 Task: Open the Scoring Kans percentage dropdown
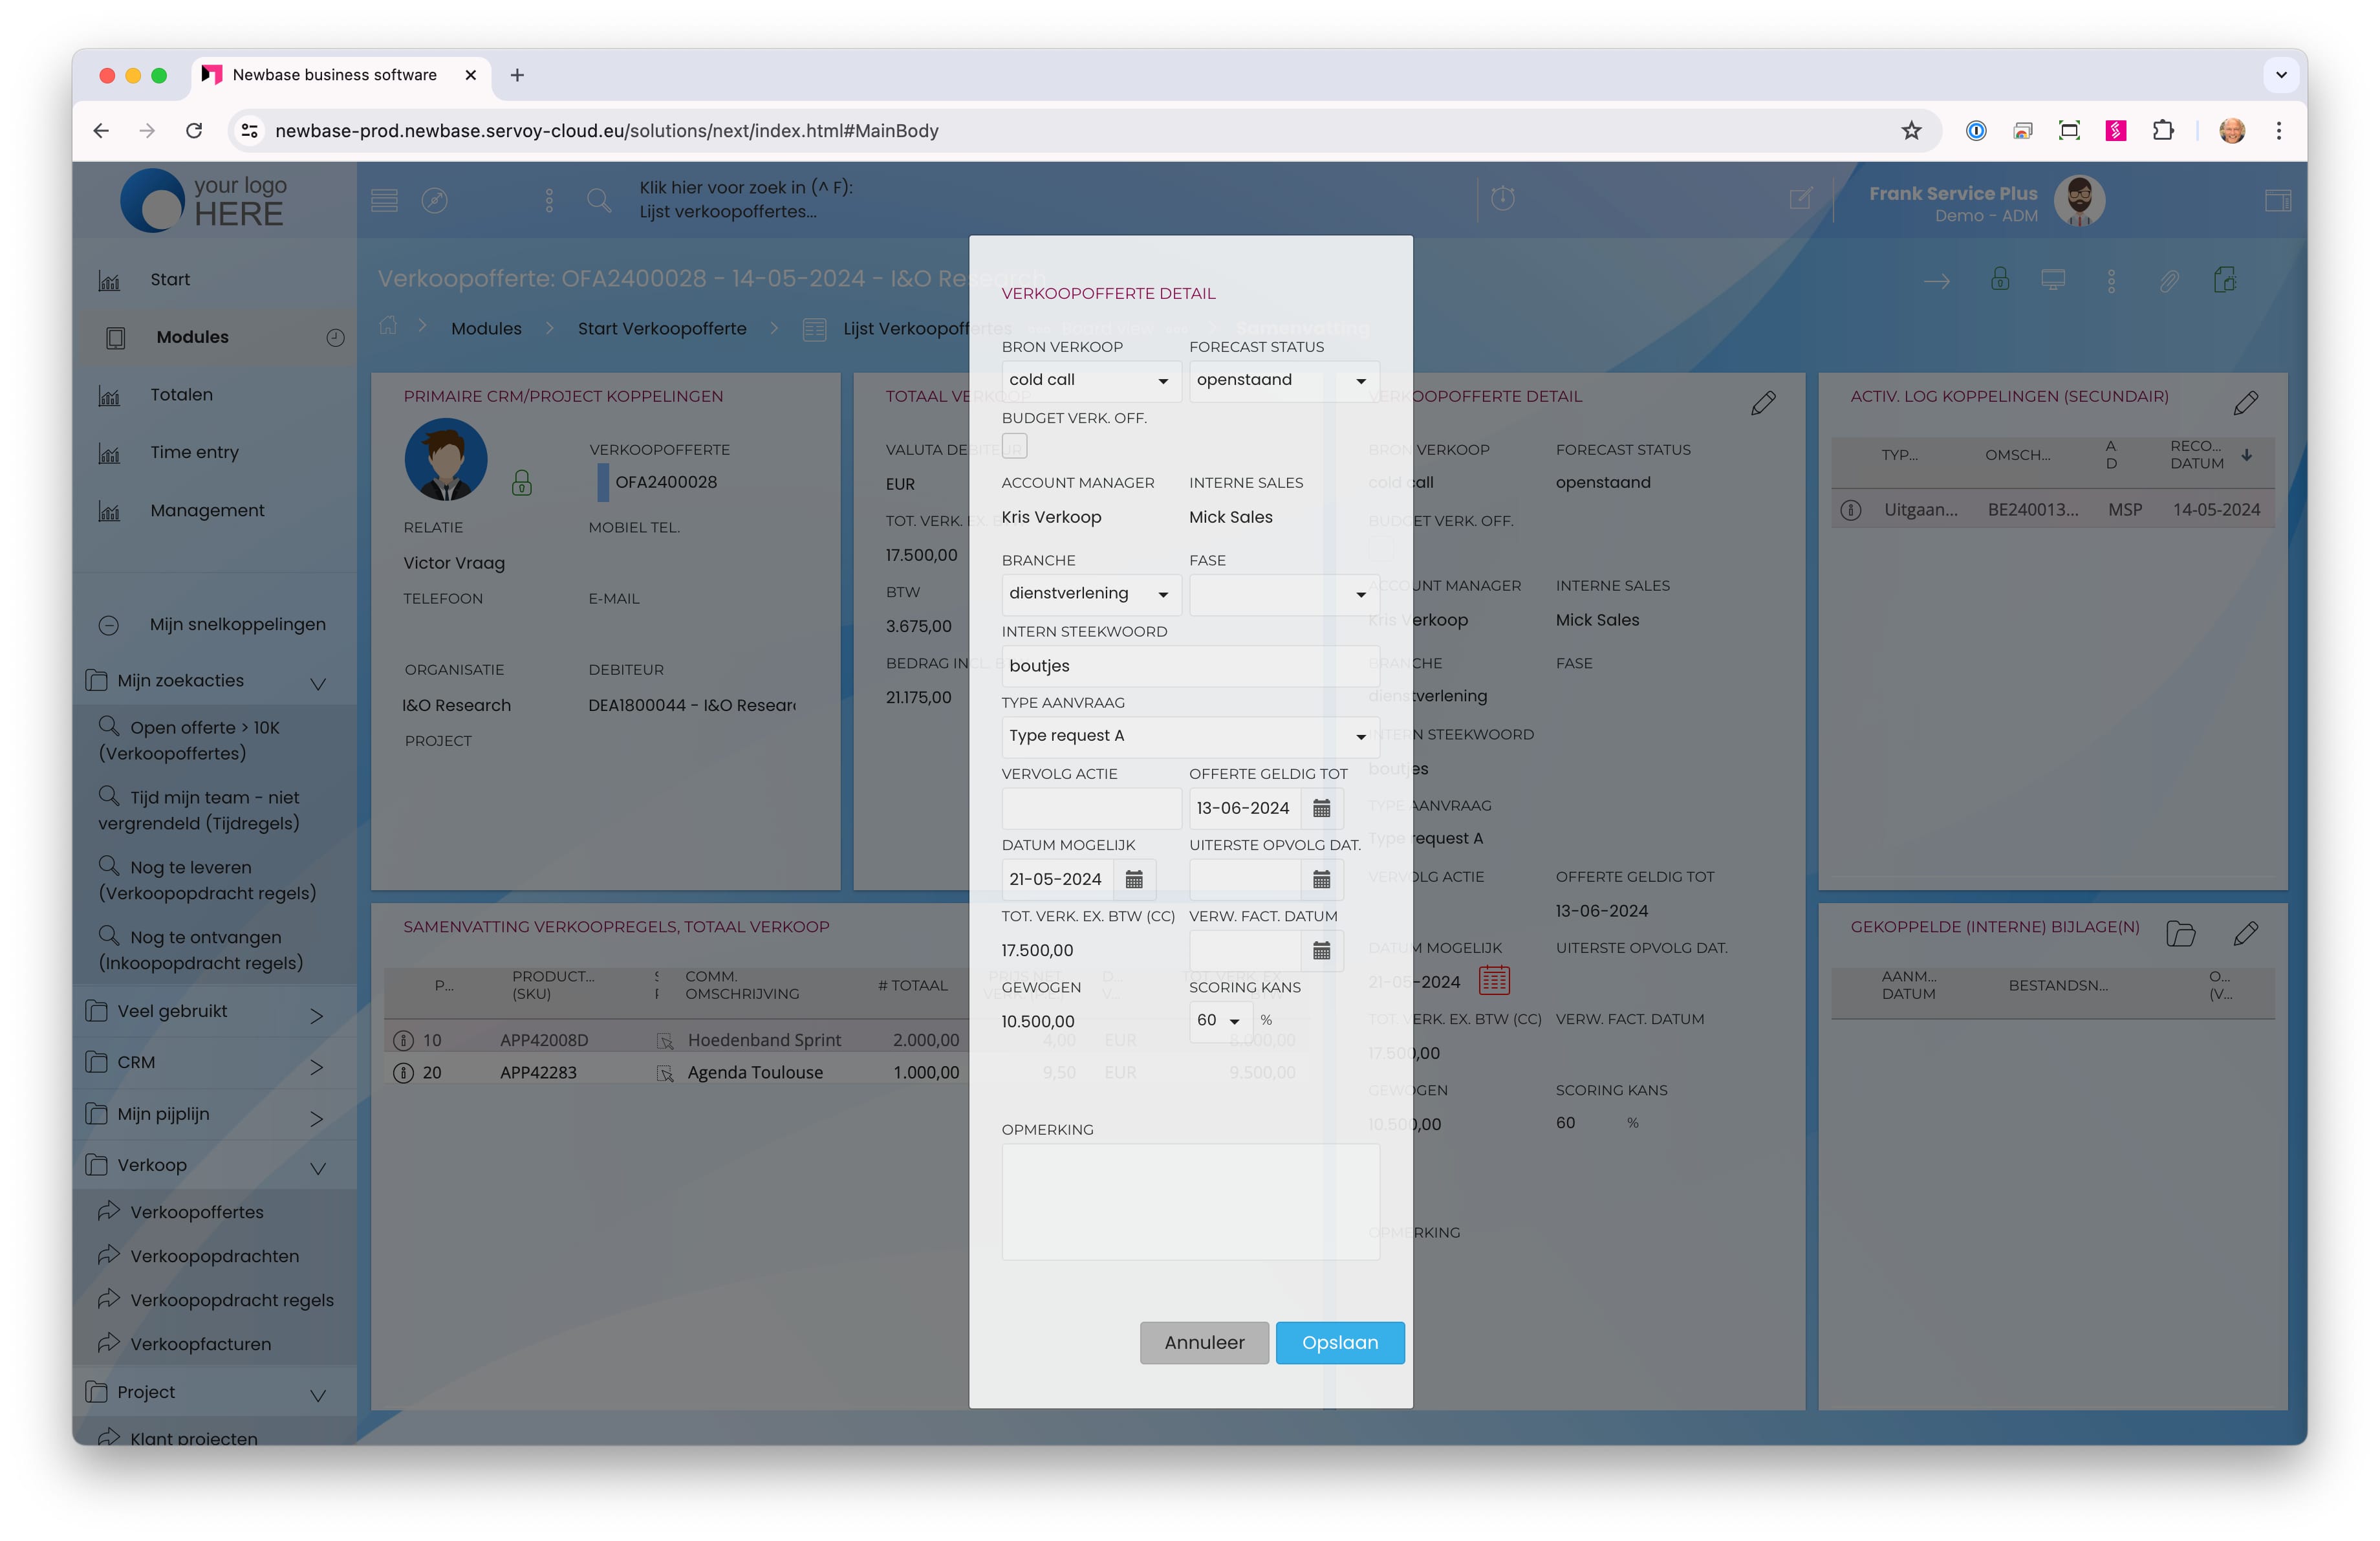(1220, 1021)
